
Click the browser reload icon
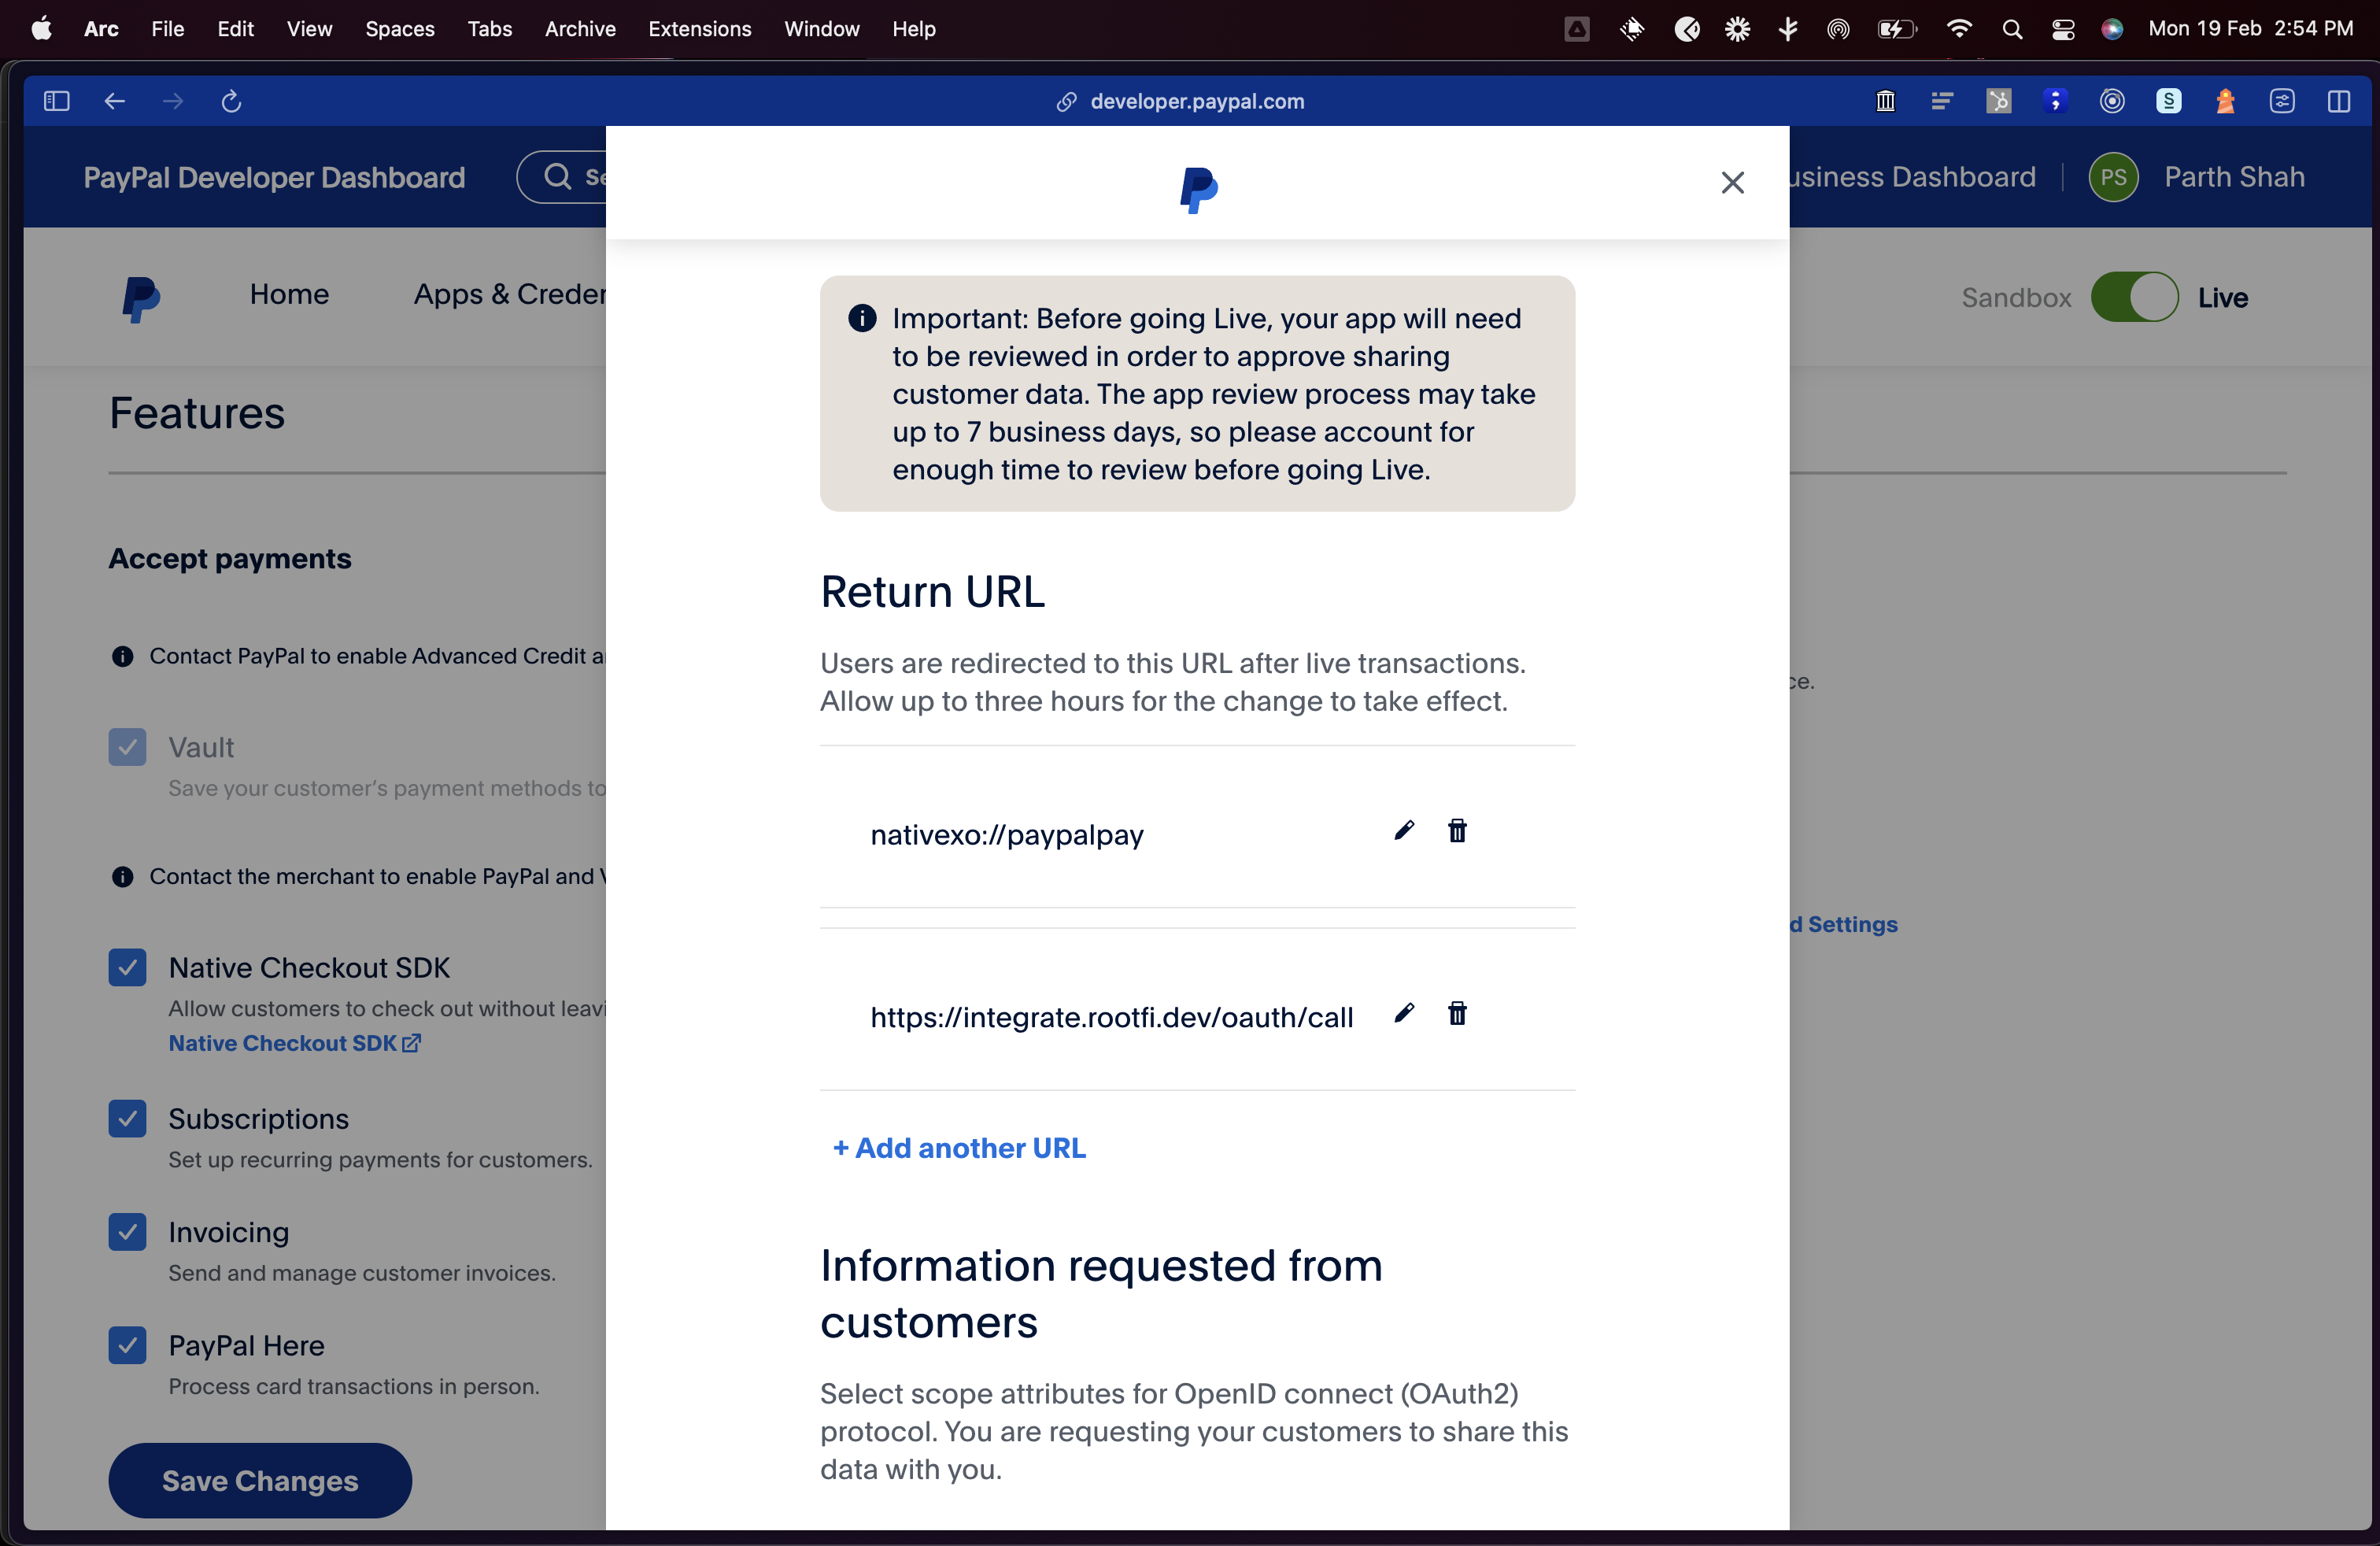(231, 101)
